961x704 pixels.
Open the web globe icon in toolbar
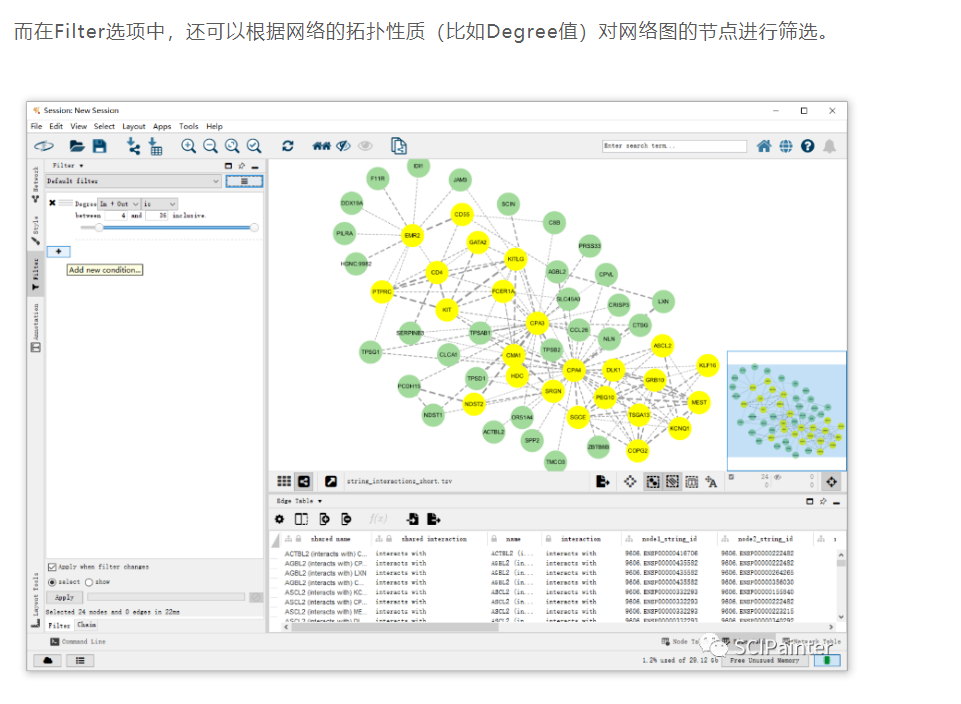[x=786, y=146]
